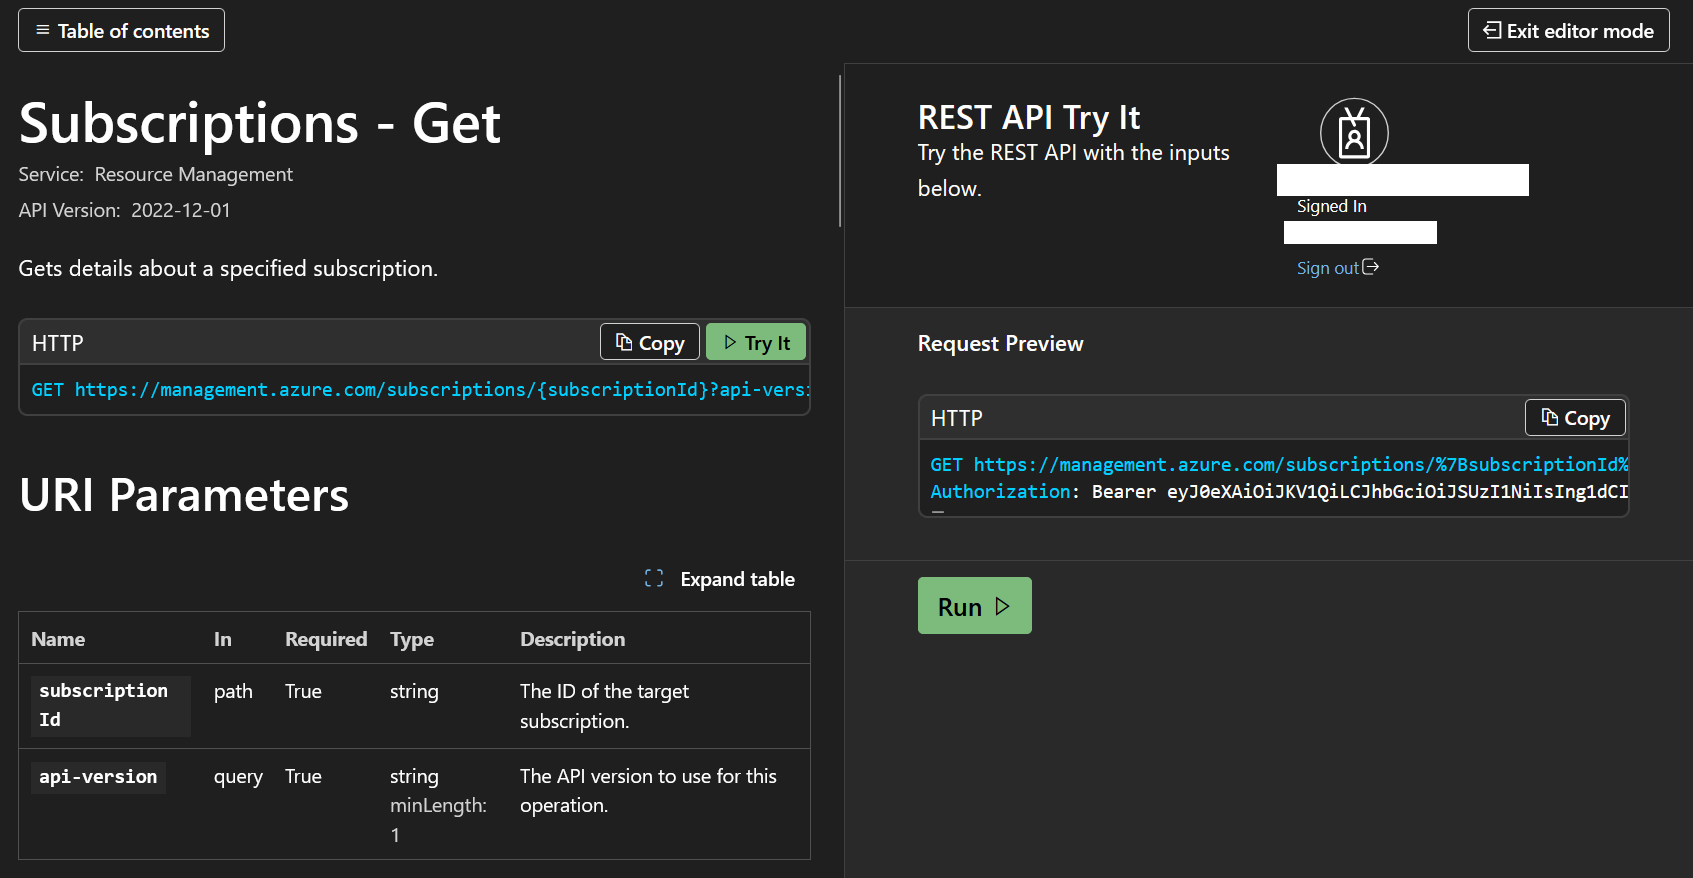Click 'The API version to use' description
This screenshot has width=1693, height=878.
pos(648,790)
